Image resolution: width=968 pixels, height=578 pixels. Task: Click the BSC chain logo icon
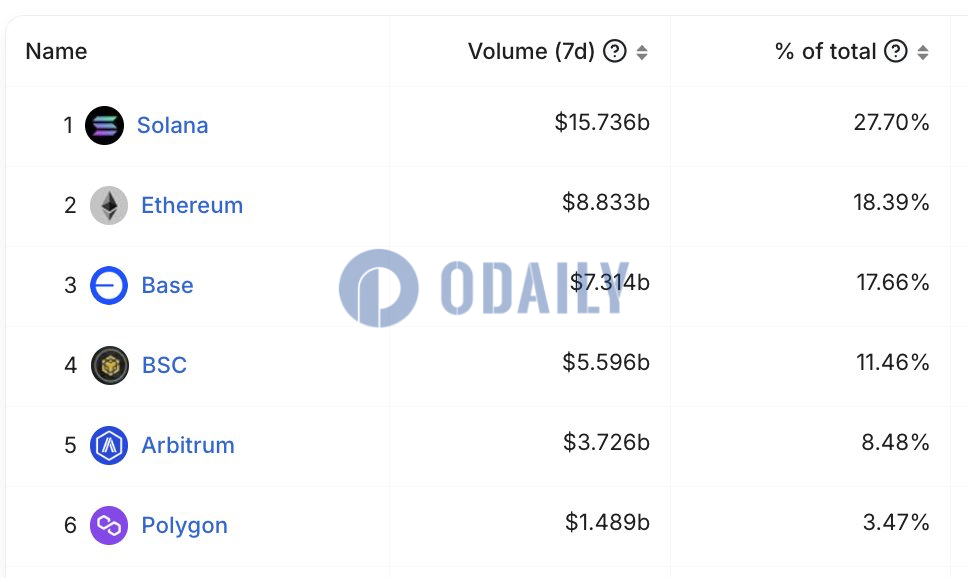(x=110, y=365)
